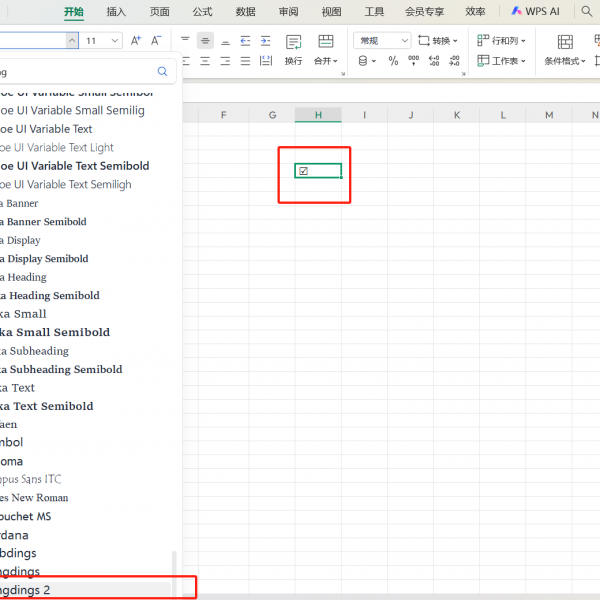Click the 条件格式 button

(565, 61)
